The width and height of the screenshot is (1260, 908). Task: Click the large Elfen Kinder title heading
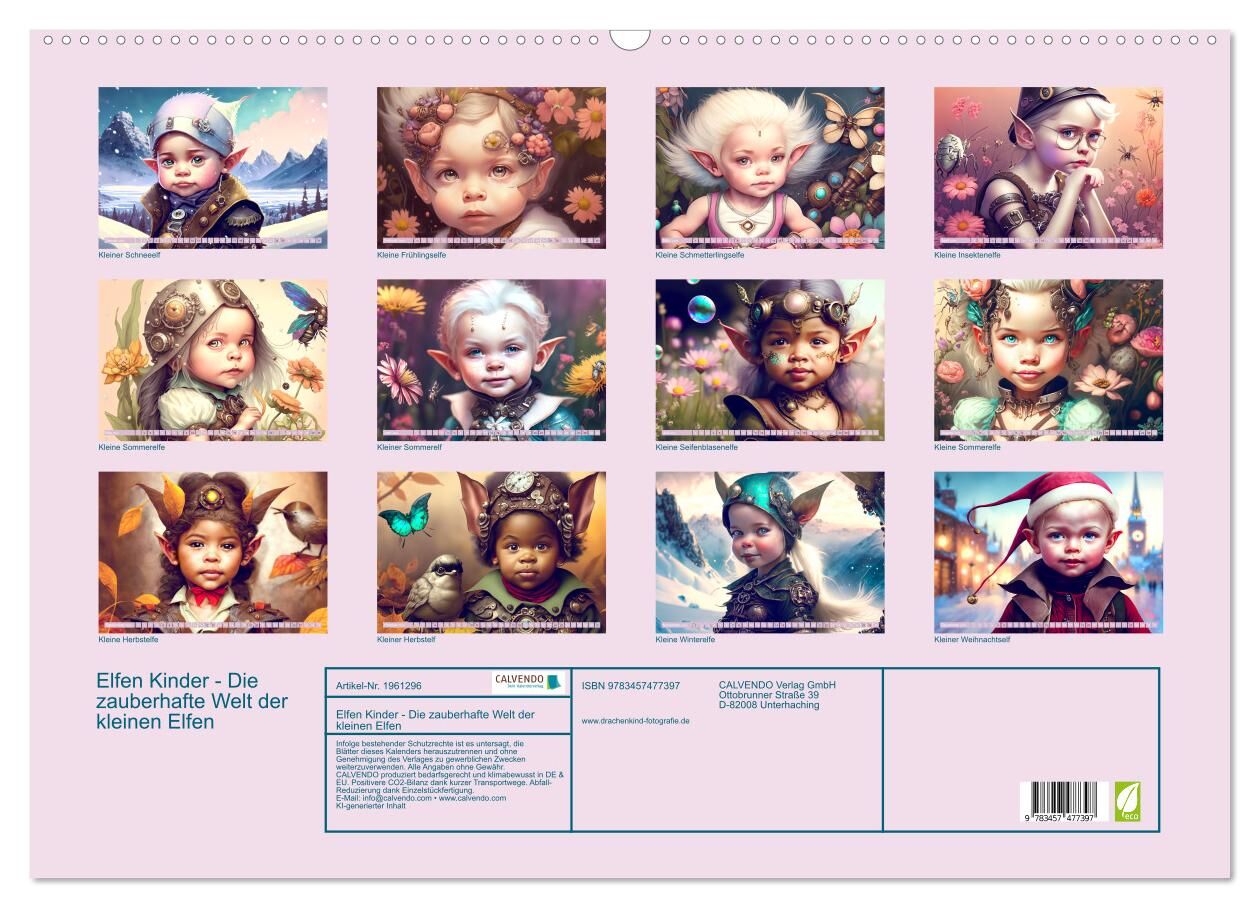click(x=192, y=701)
